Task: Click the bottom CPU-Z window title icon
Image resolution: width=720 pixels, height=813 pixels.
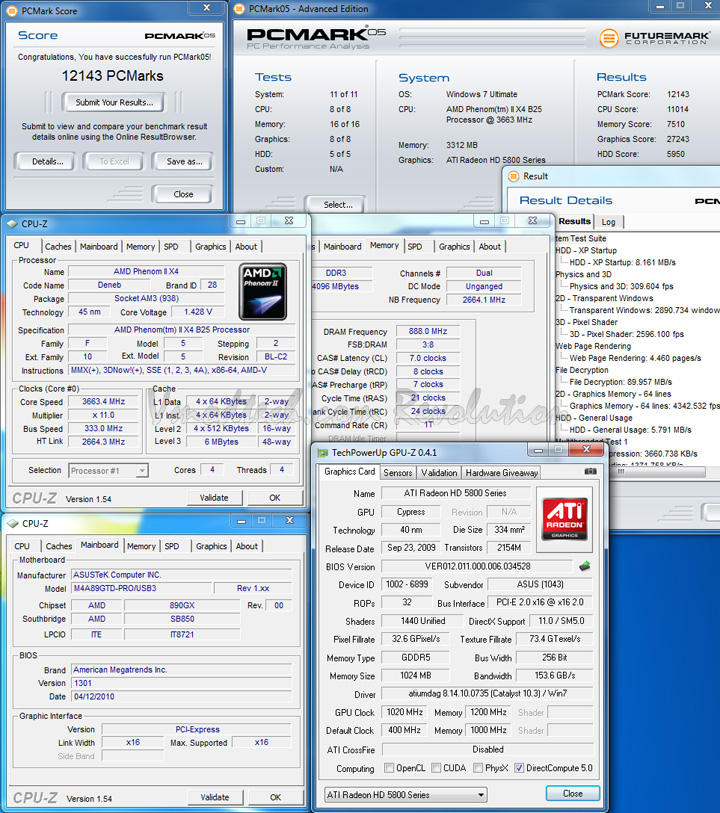Action: click(13, 524)
